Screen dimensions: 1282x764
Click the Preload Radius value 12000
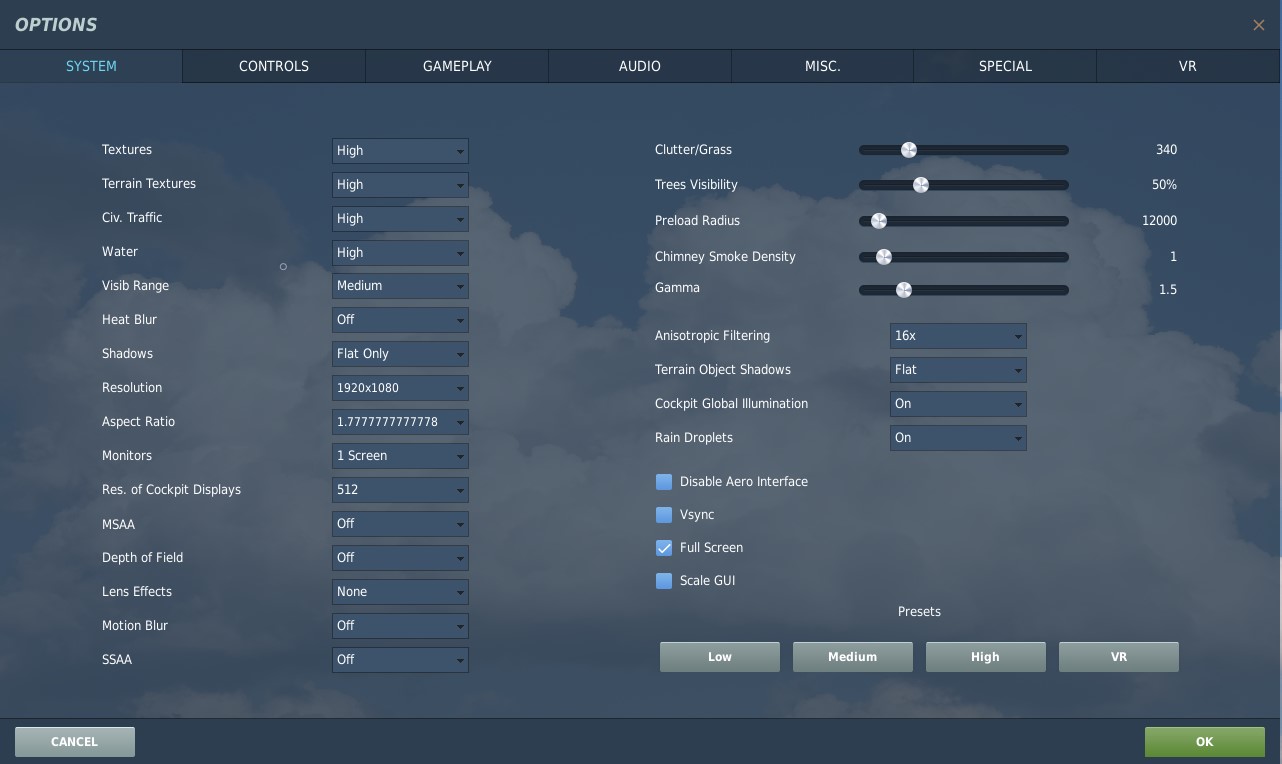click(1159, 221)
